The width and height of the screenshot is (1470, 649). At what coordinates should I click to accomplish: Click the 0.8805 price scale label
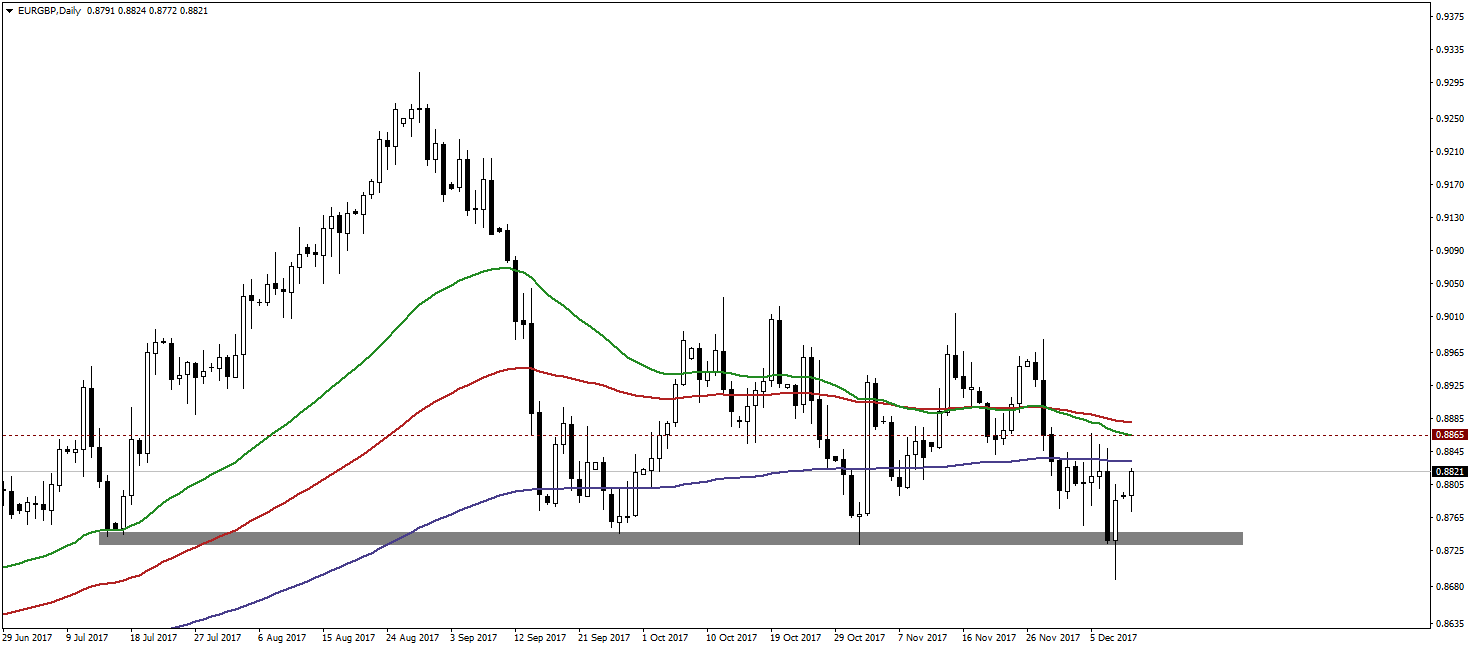click(x=1451, y=485)
